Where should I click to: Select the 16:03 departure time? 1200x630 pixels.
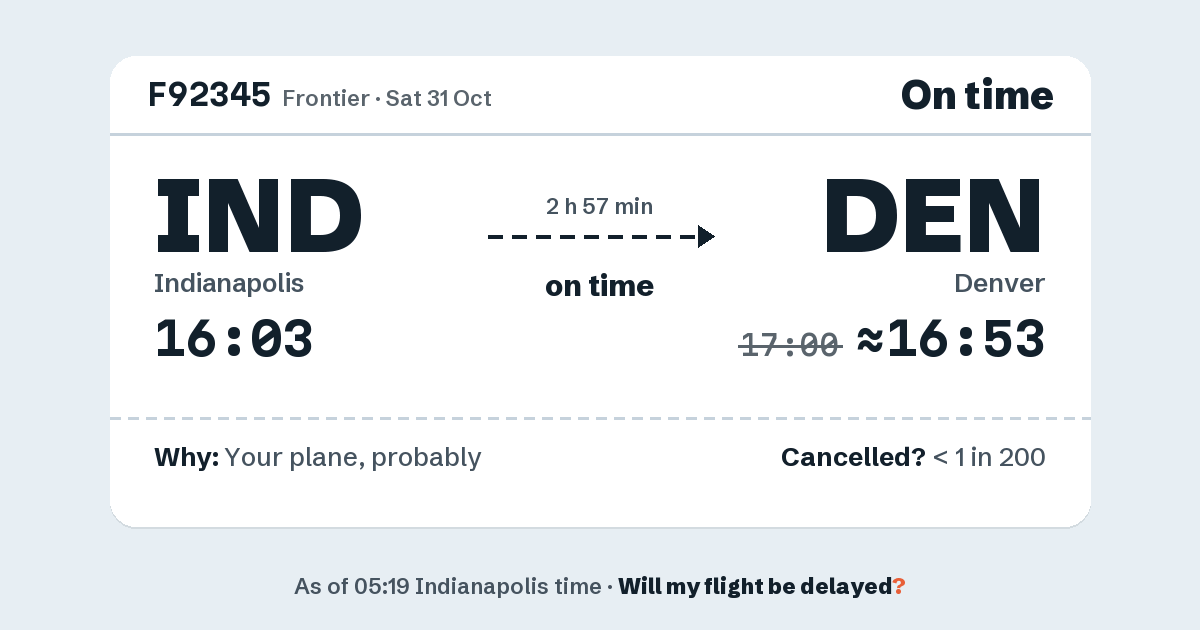click(x=234, y=339)
